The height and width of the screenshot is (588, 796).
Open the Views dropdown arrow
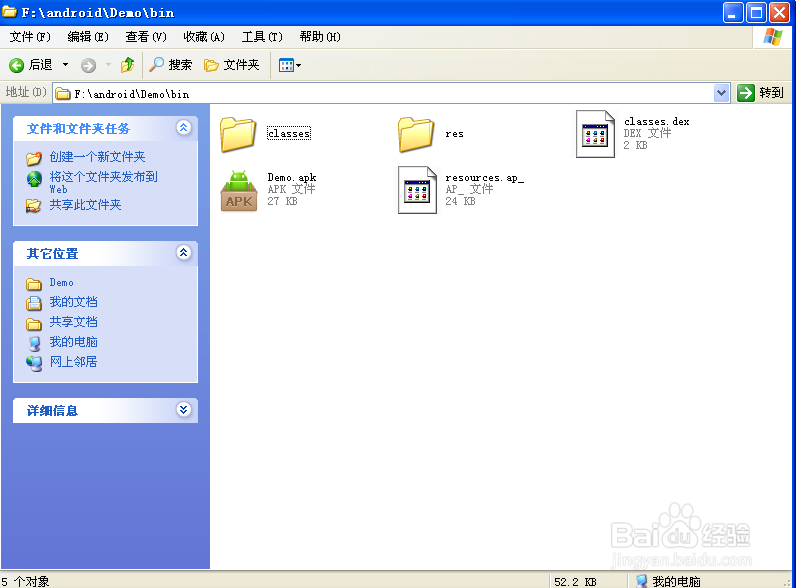coord(298,65)
